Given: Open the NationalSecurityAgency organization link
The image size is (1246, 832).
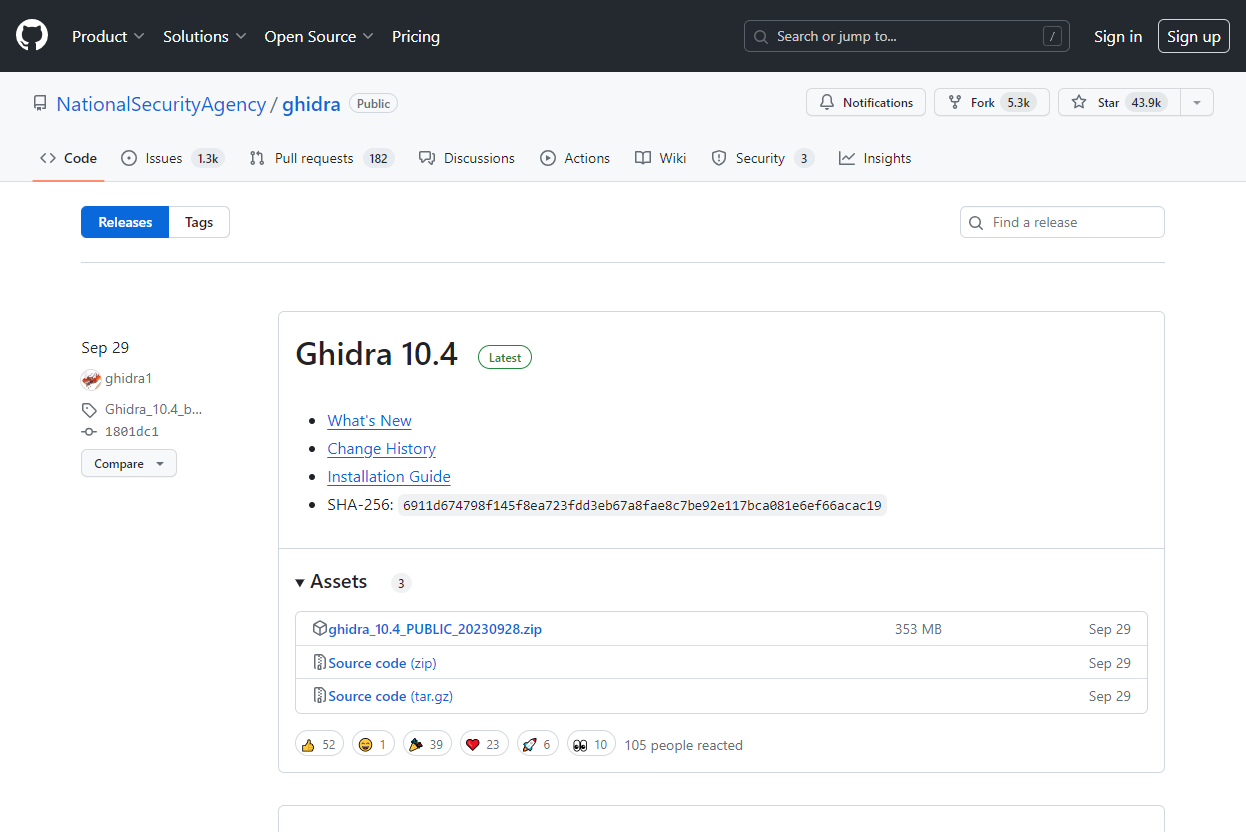Looking at the screenshot, I should pyautogui.click(x=161, y=104).
